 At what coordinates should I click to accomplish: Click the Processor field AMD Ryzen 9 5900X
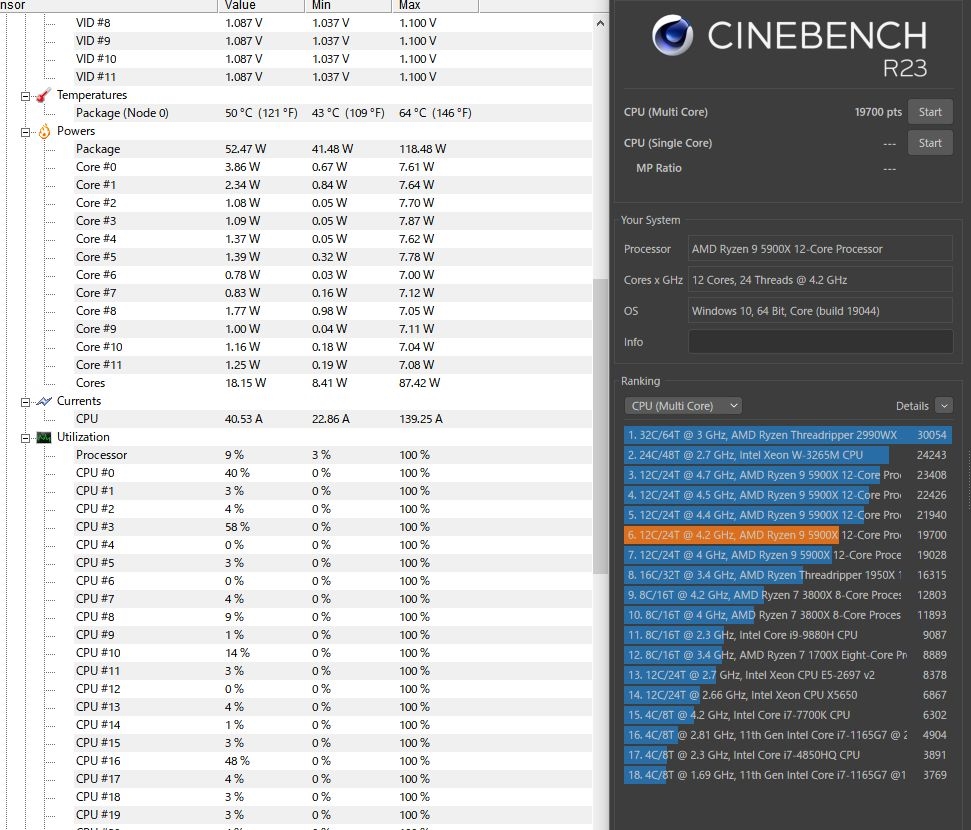point(821,248)
